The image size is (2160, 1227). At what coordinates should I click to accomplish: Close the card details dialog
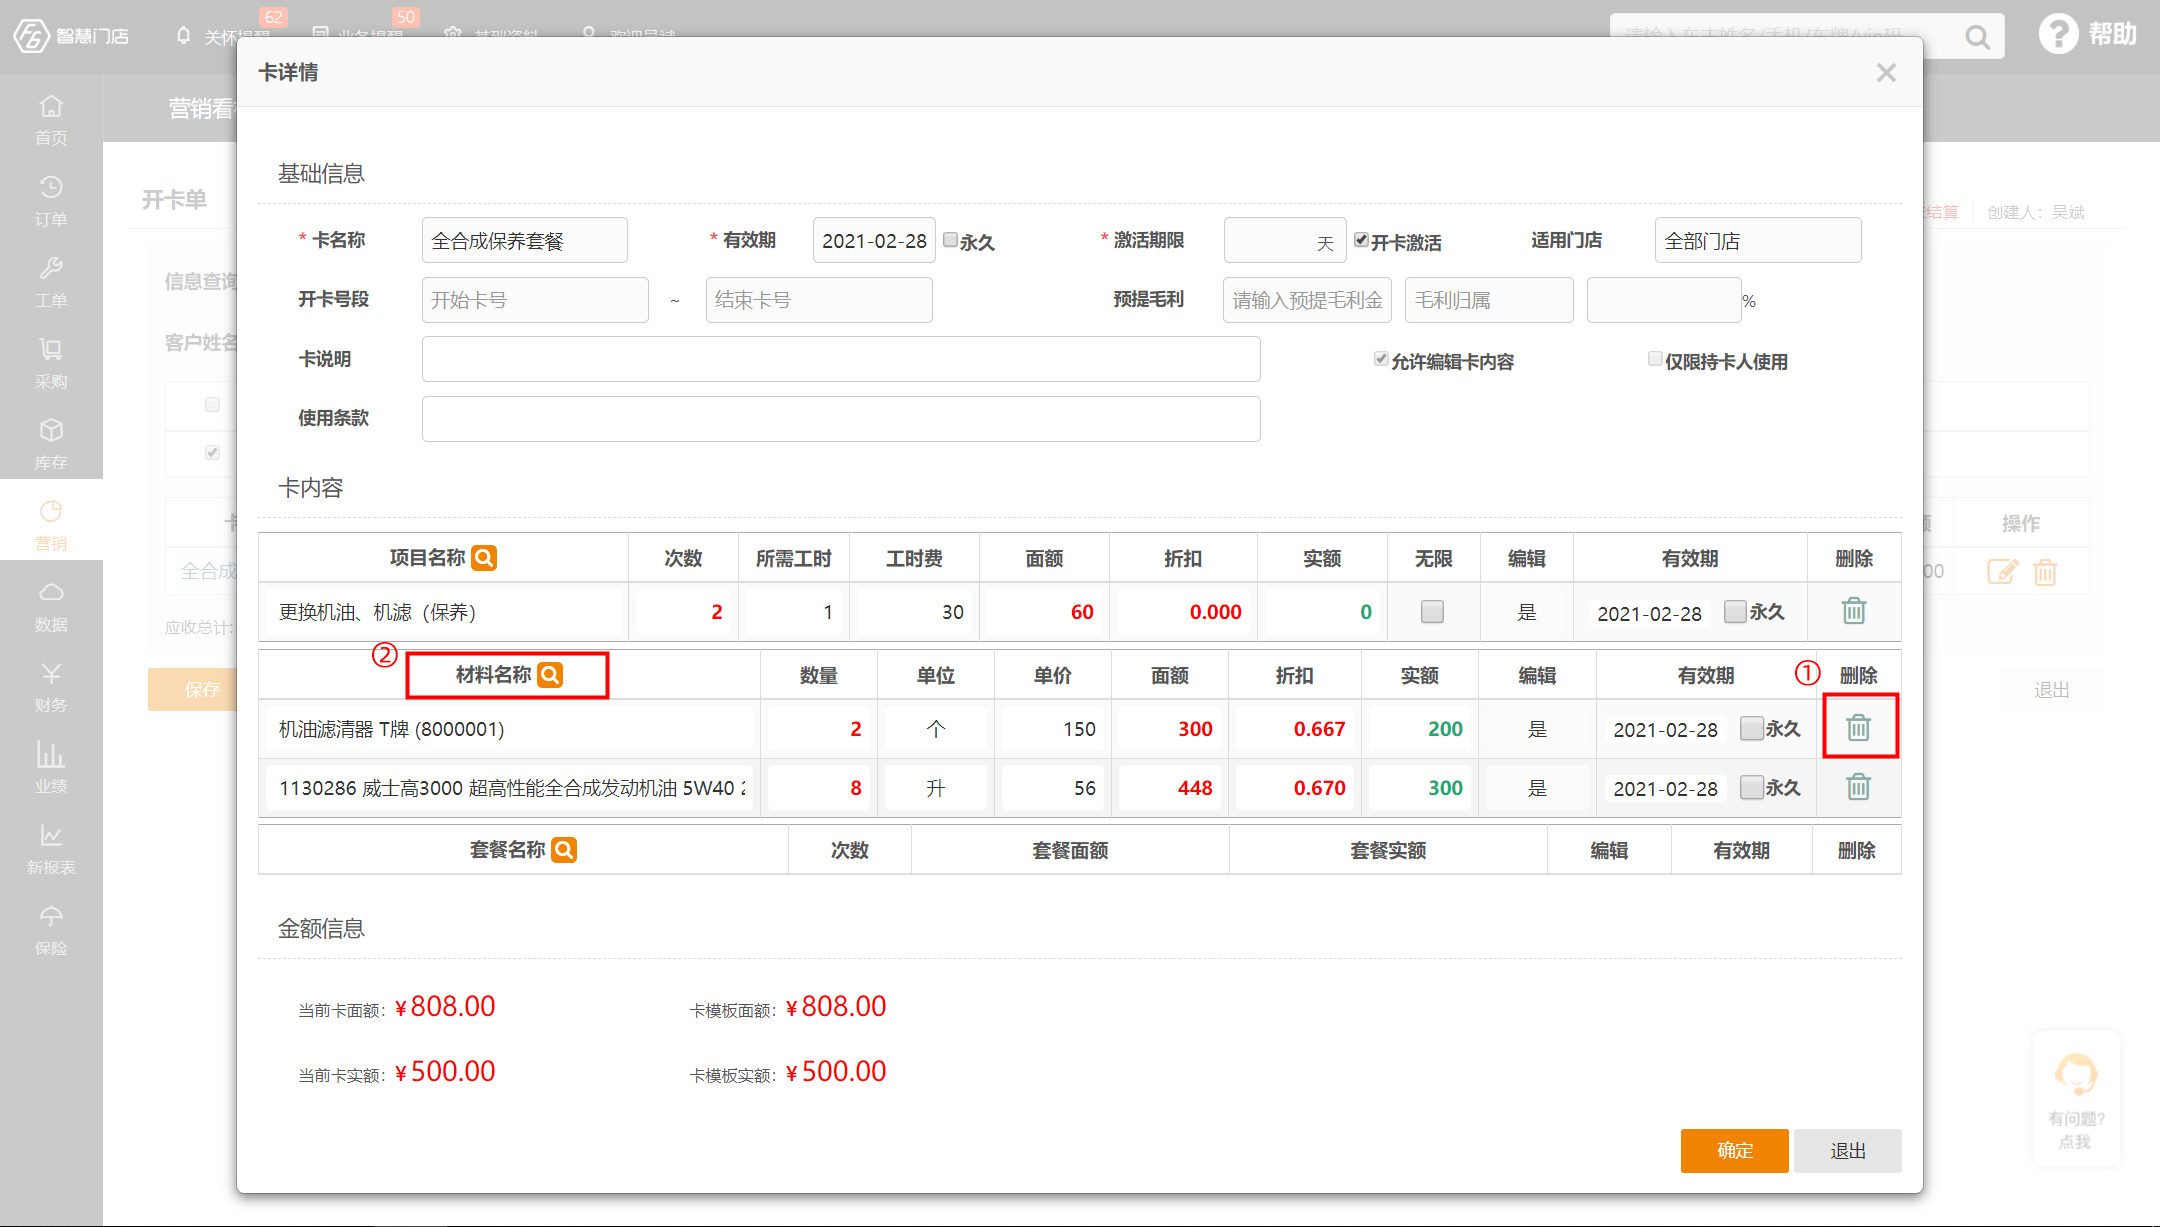click(x=1886, y=73)
